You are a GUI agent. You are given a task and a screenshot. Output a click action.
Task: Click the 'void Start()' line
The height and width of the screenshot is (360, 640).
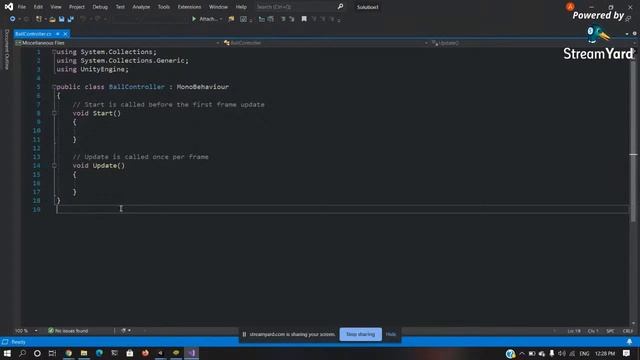click(x=97, y=113)
